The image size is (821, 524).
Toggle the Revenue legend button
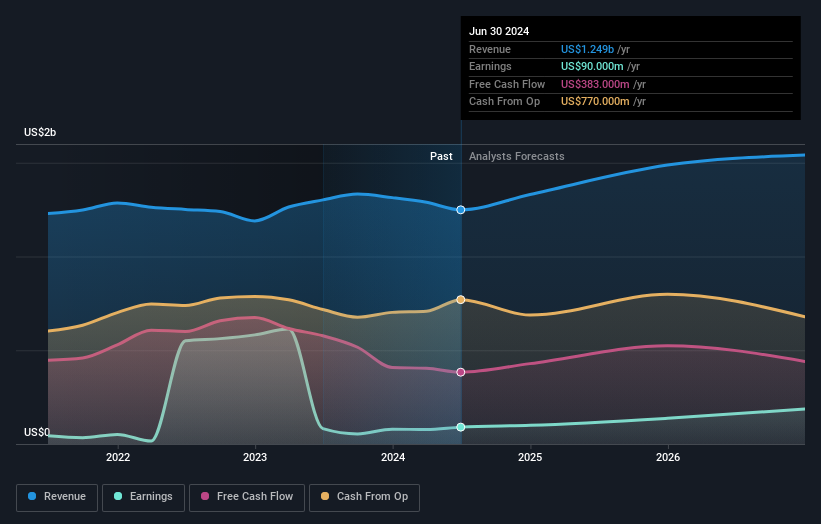[x=57, y=497]
